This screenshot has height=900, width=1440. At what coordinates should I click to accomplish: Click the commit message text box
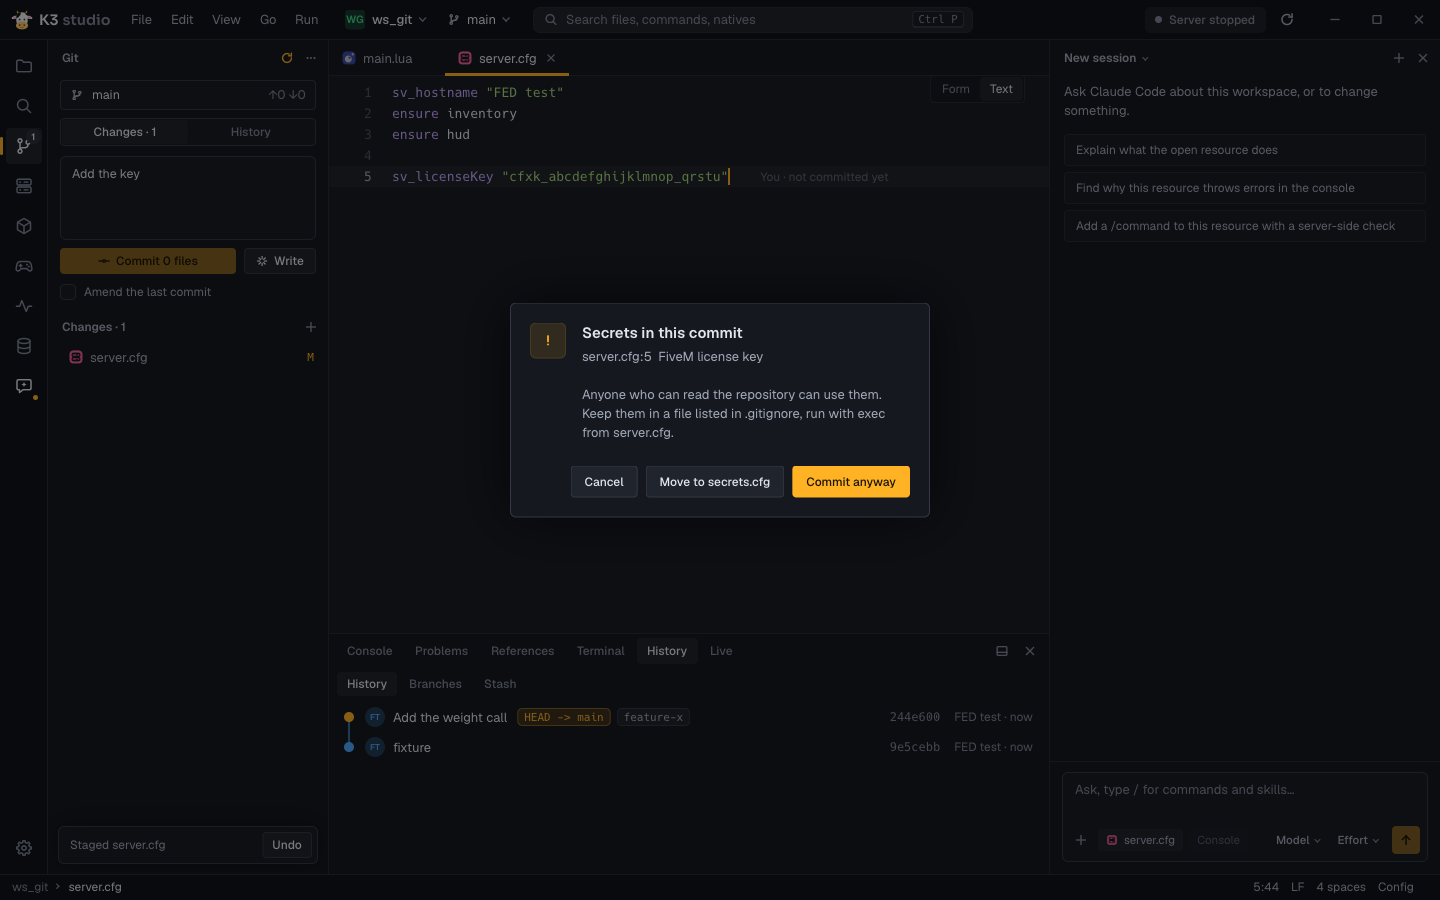[188, 198]
